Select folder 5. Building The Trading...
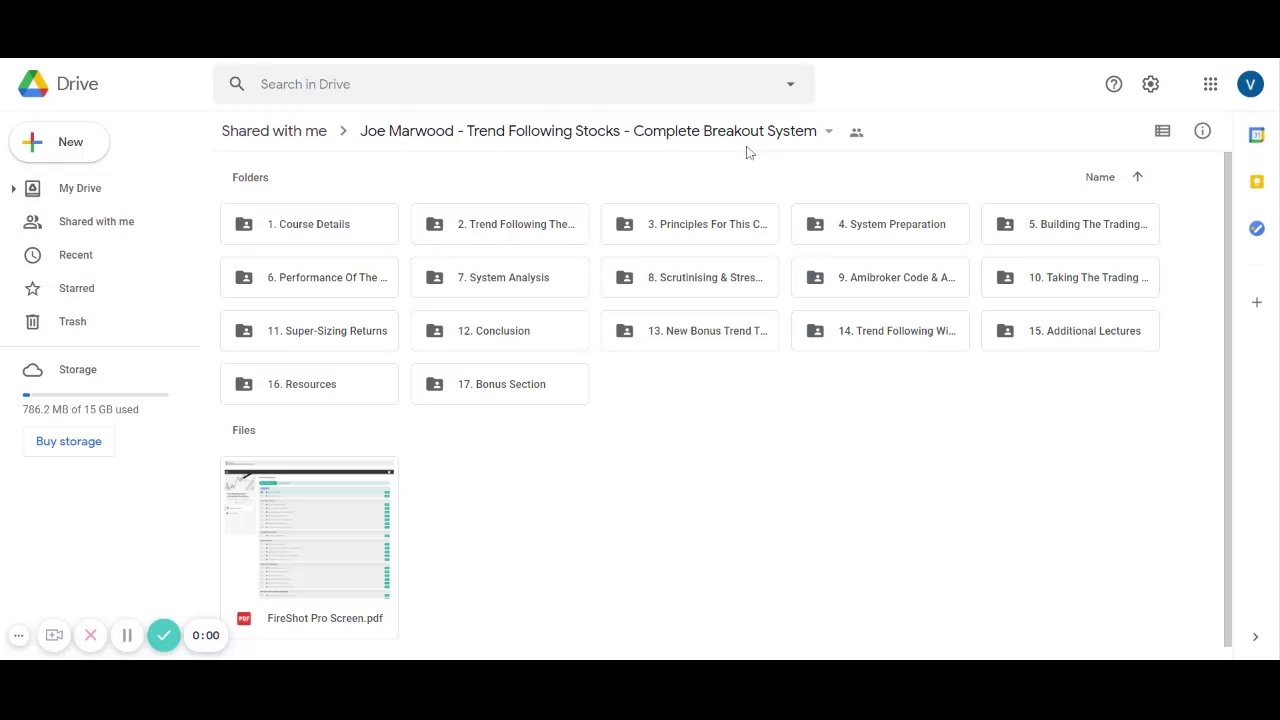The height and width of the screenshot is (720, 1280). (1071, 224)
